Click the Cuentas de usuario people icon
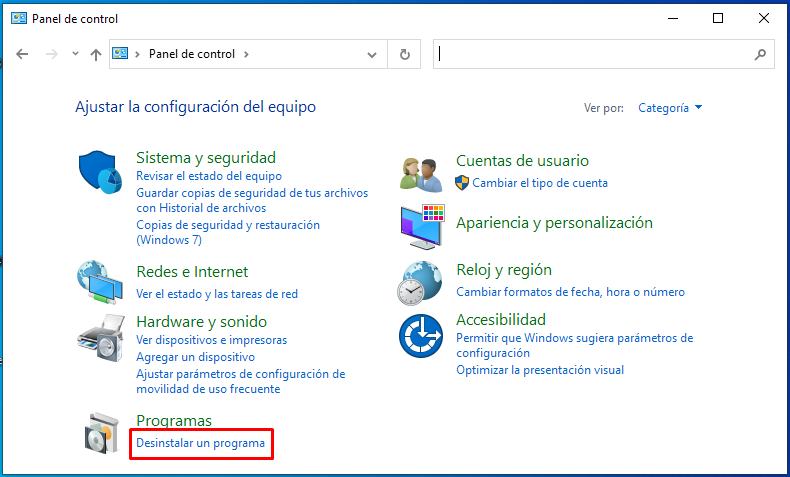 (421, 173)
